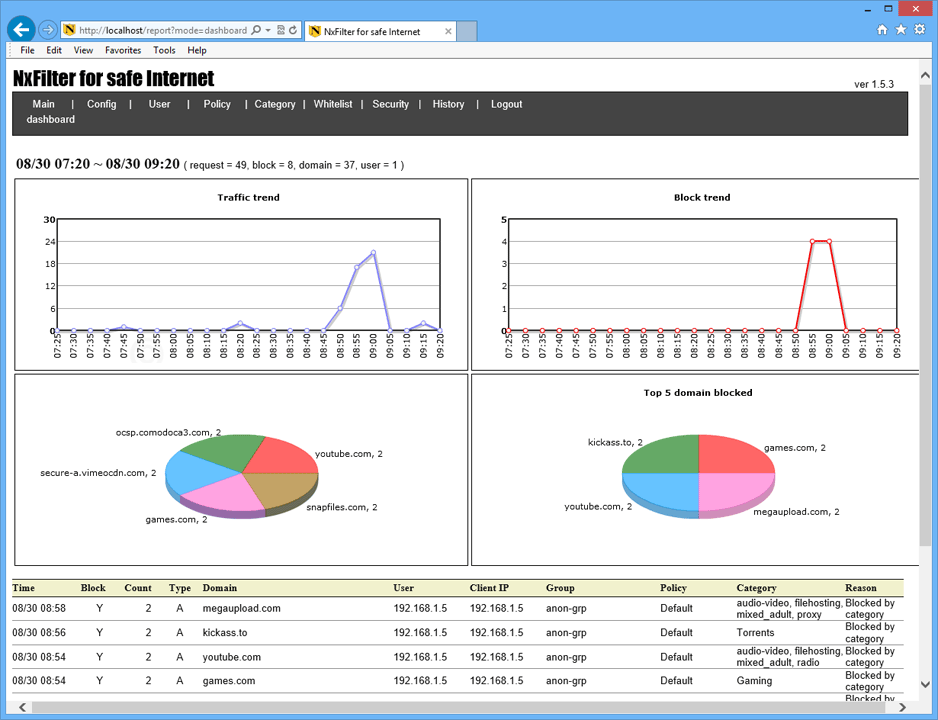Close the NxFilter browser tab

click(448, 31)
